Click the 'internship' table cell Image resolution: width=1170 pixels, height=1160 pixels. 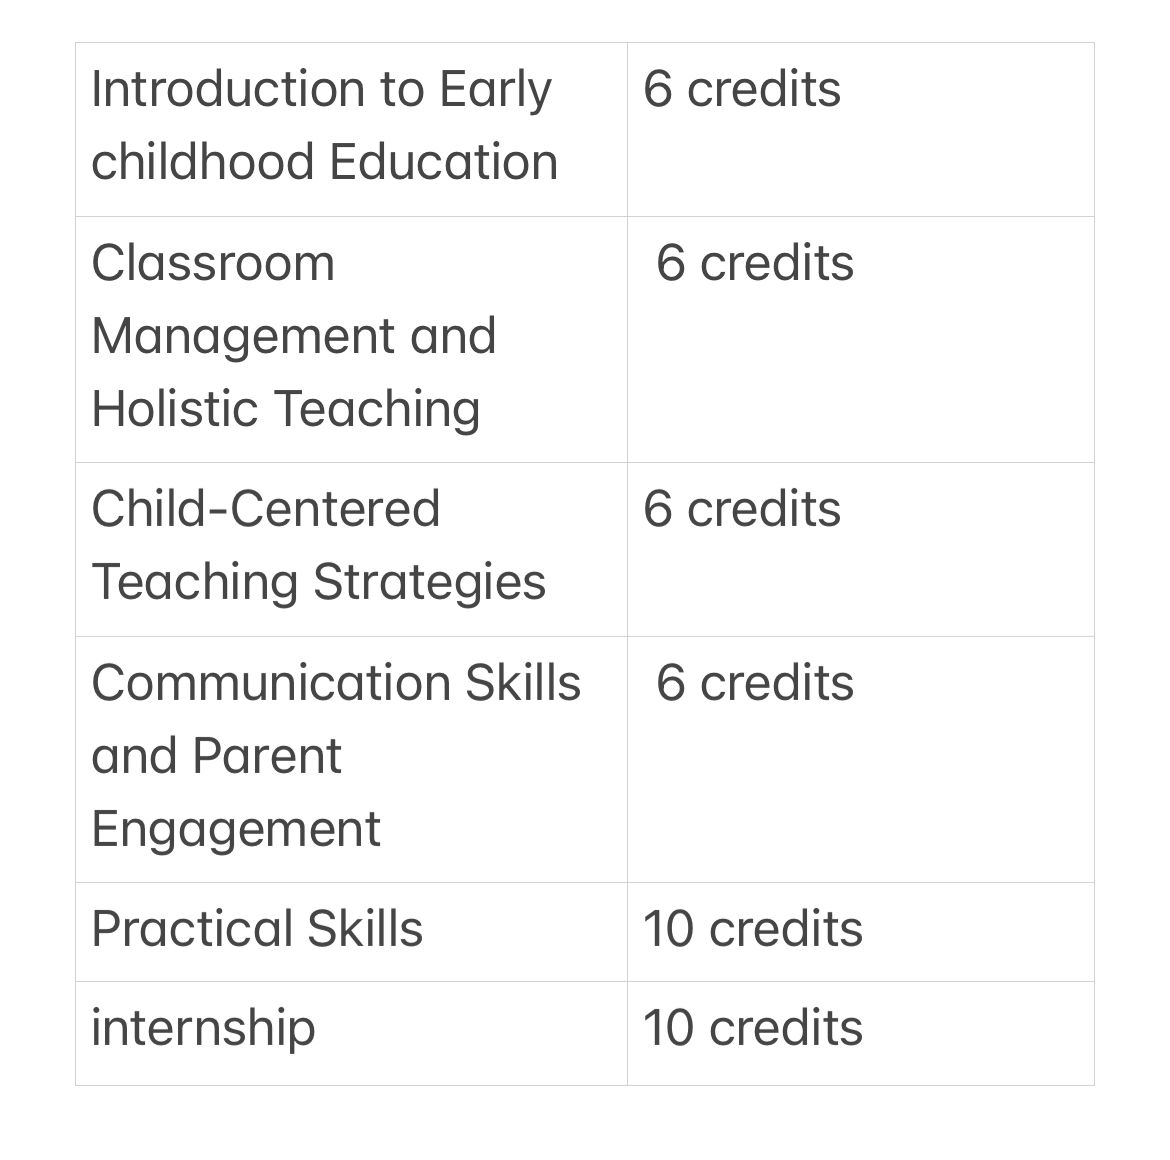pyautogui.click(x=203, y=1028)
